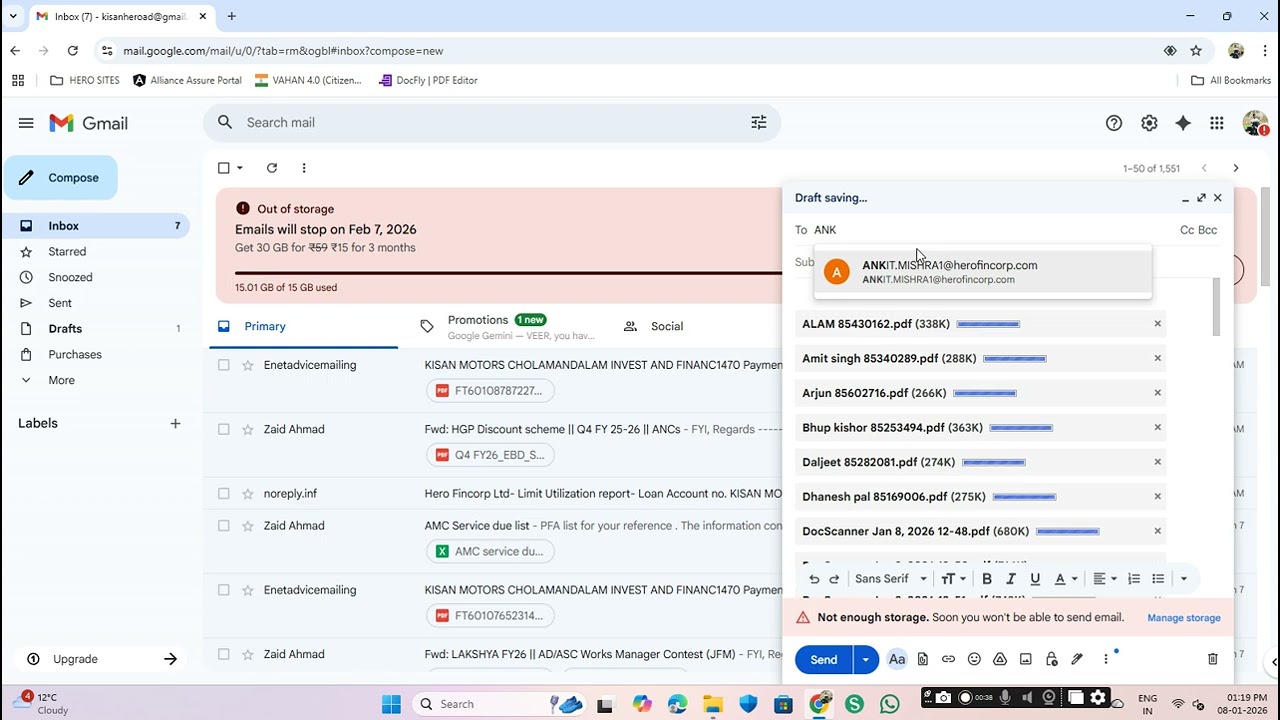This screenshot has width=1280, height=720.
Task: Expand more formatting options arrow
Action: coord(1184,579)
